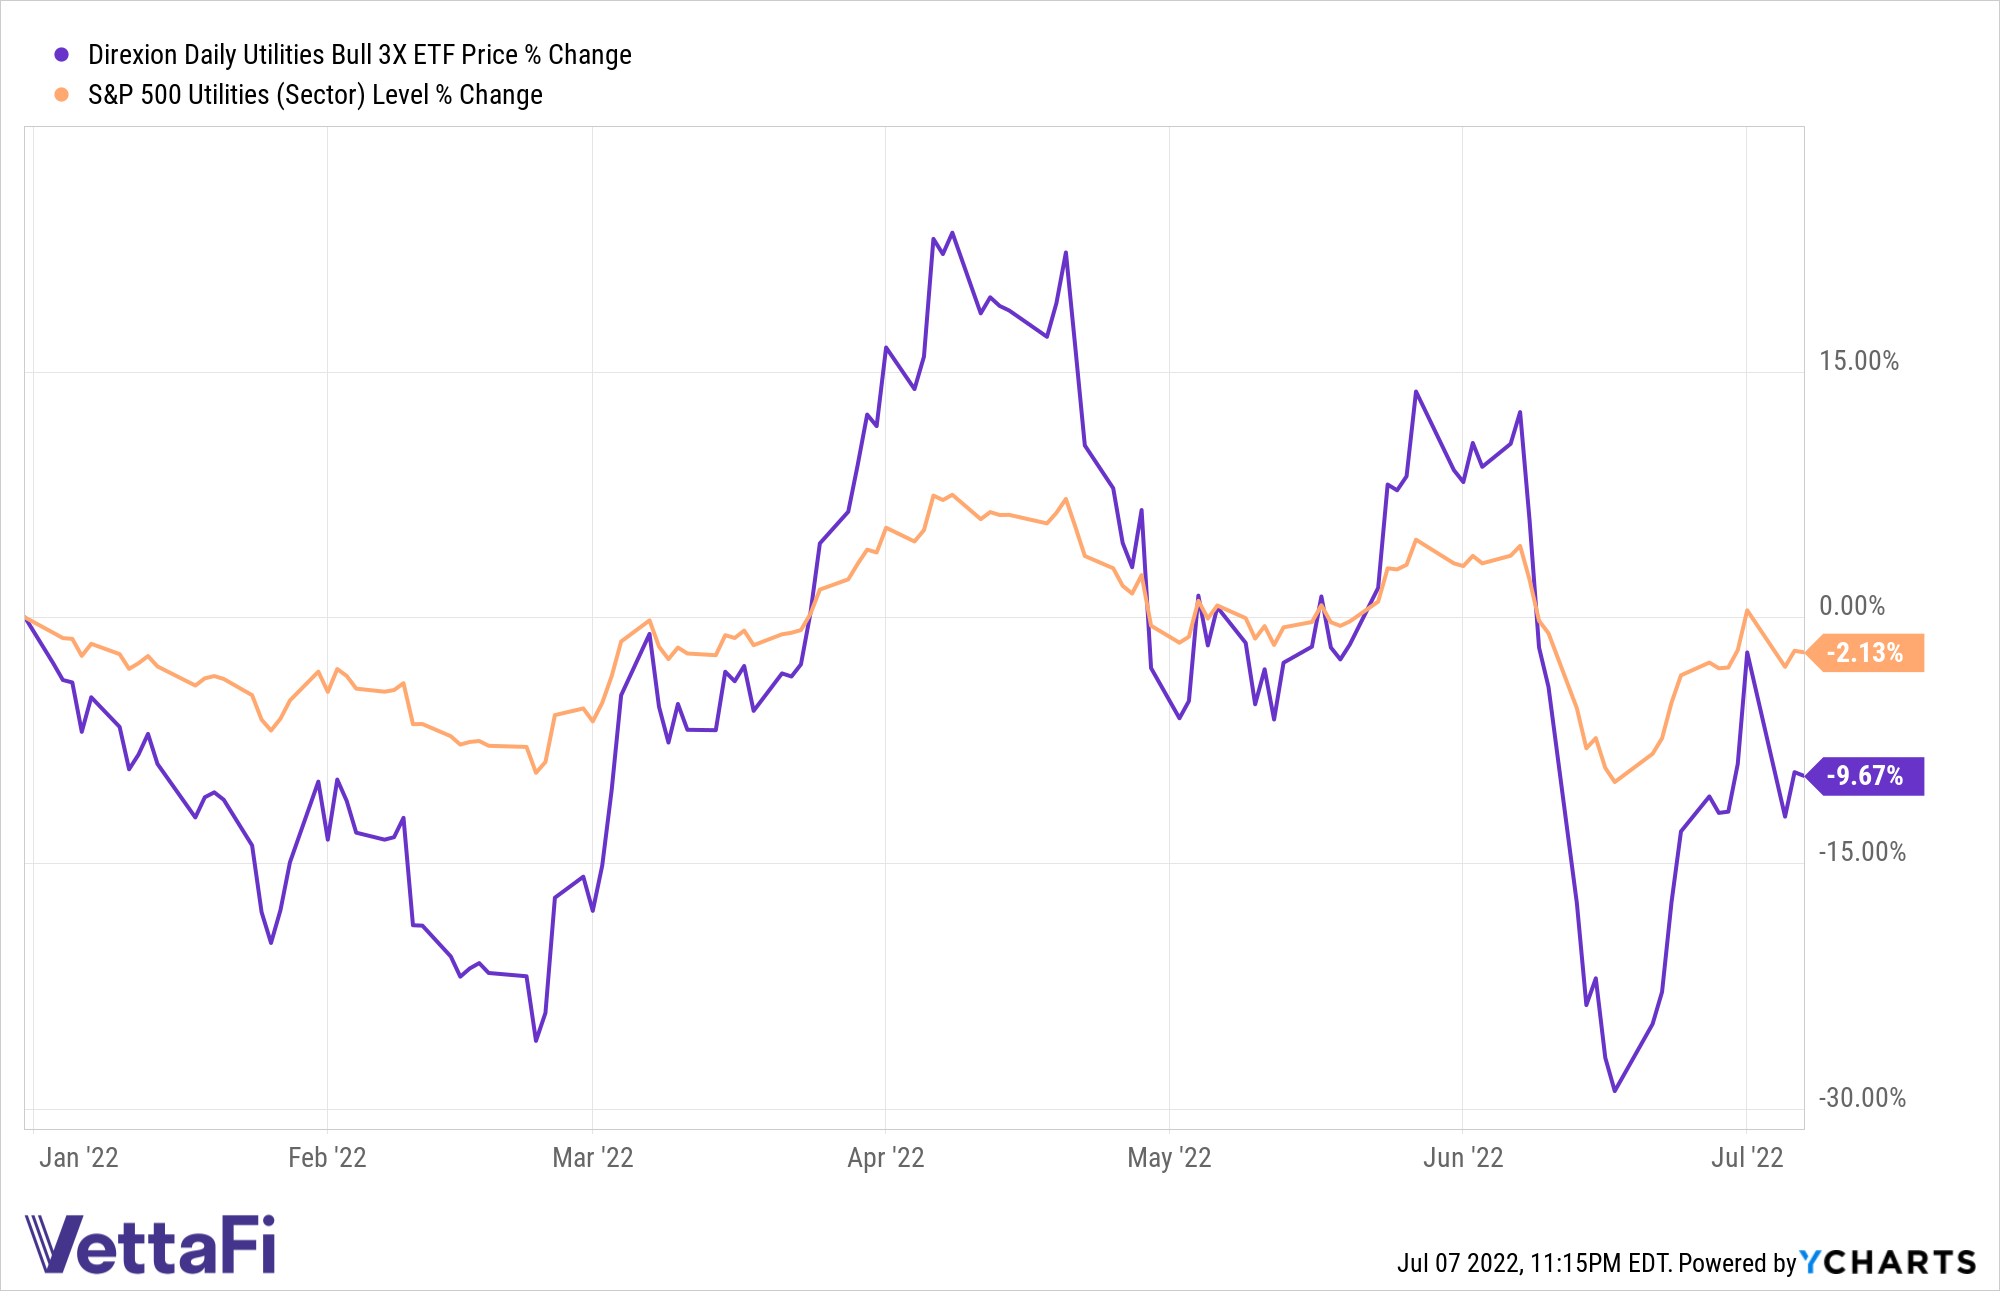Screen dimensions: 2000x1291
Task: Click the 15.00% y-axis label
Action: [1858, 361]
